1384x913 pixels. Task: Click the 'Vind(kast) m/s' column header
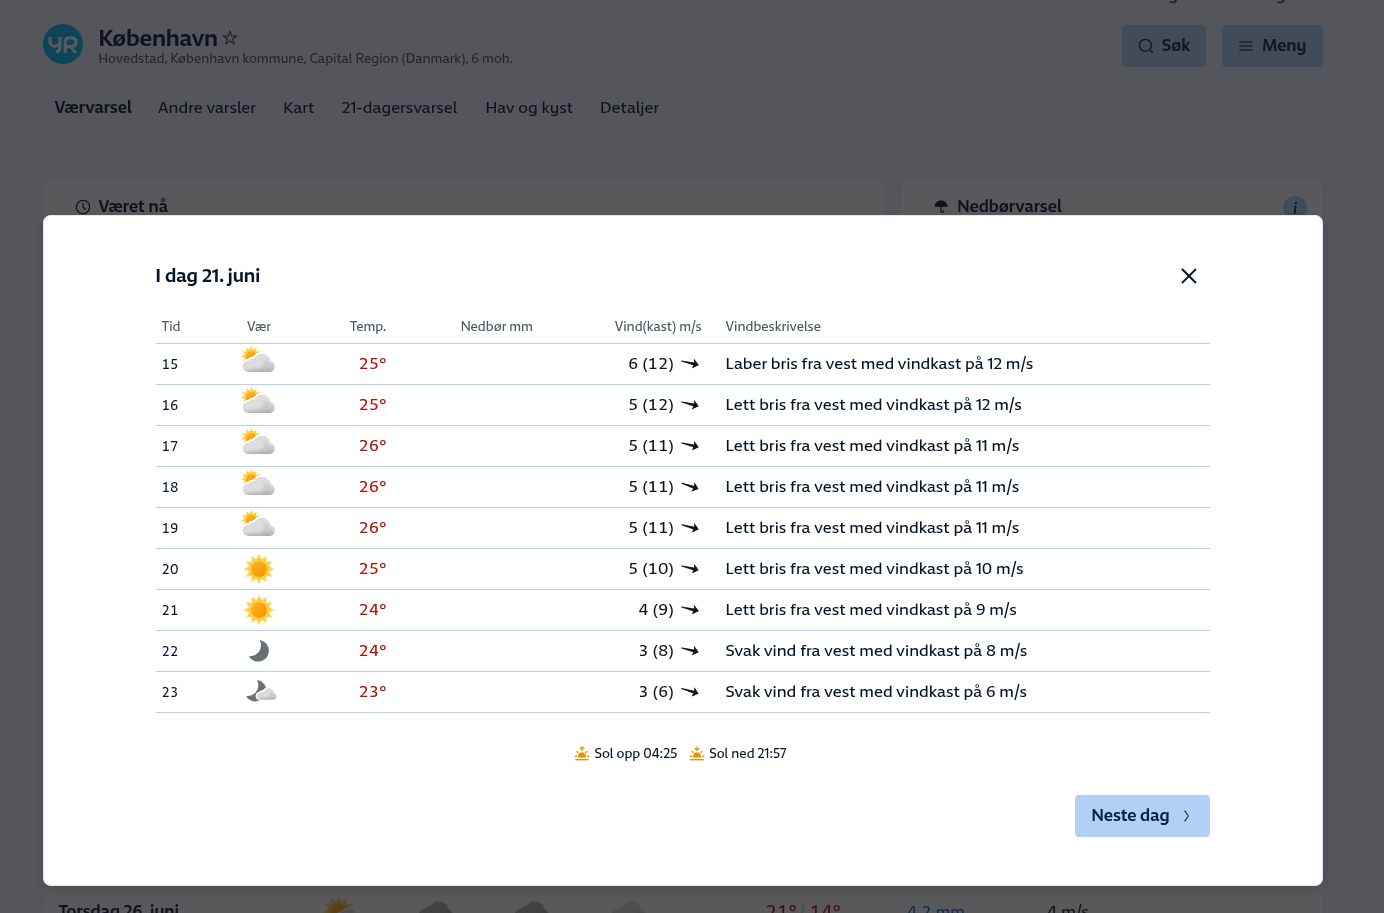pos(658,326)
